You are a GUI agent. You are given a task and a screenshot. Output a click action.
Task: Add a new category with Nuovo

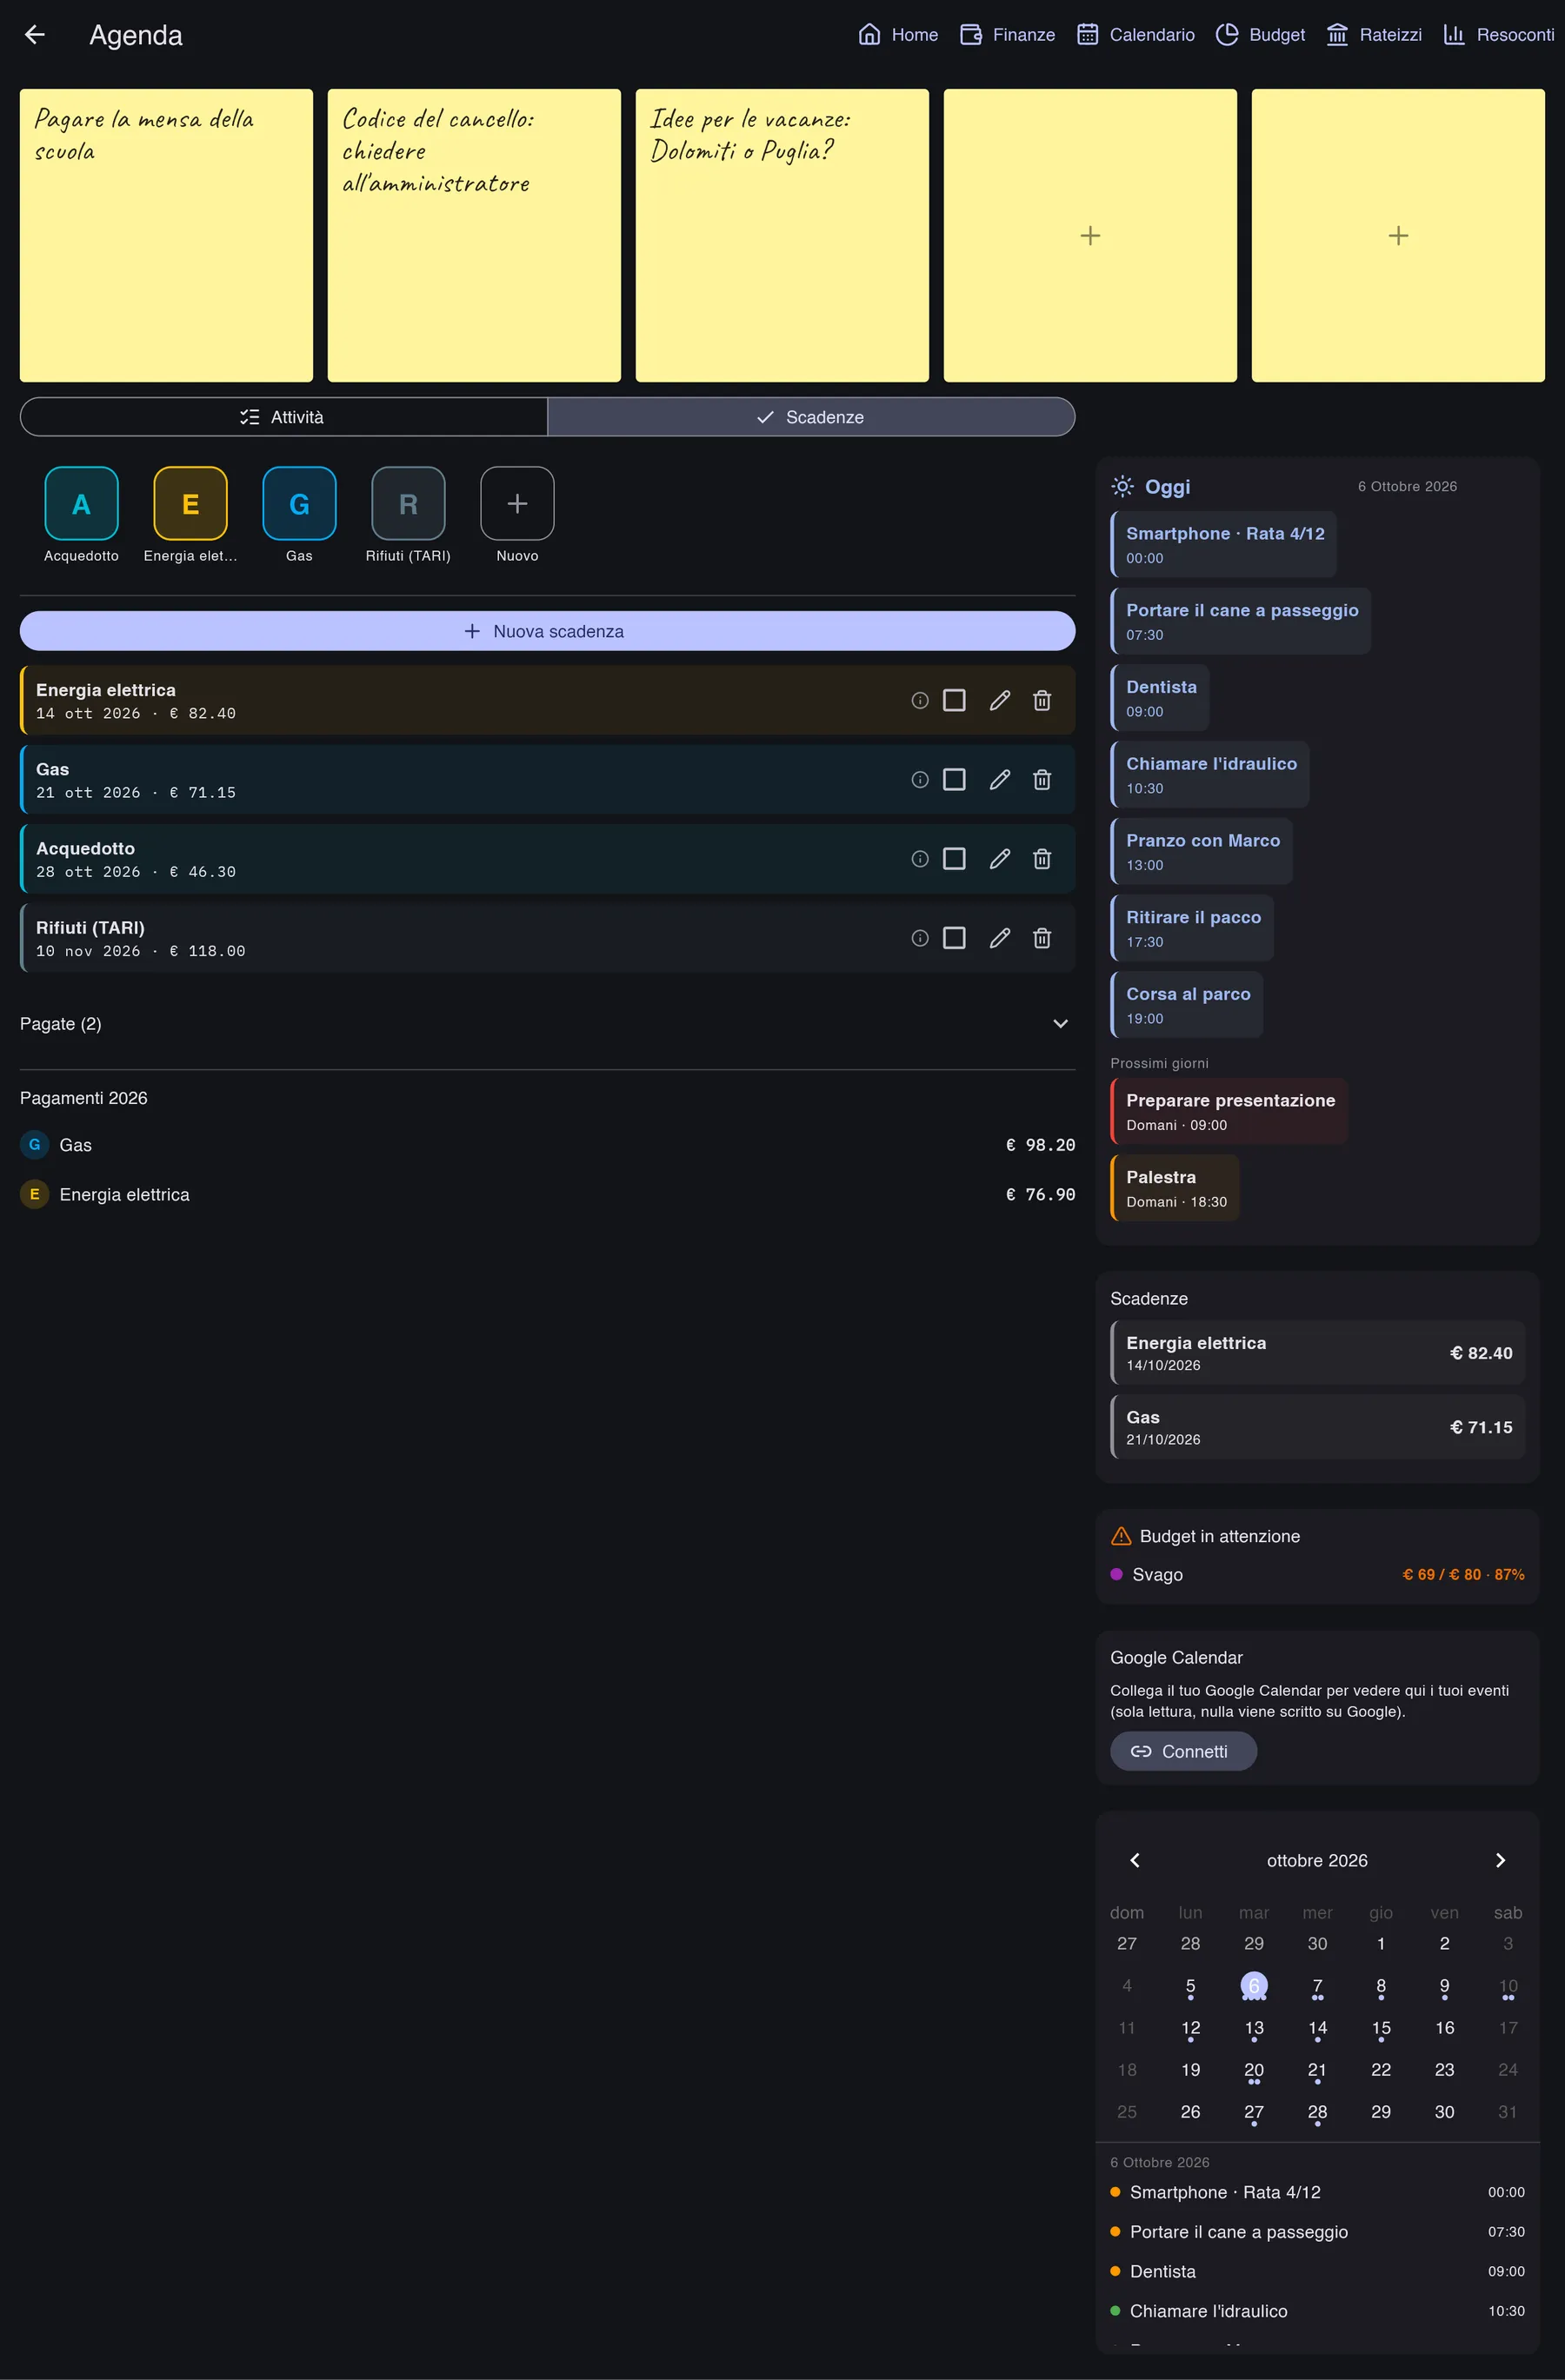[517, 503]
